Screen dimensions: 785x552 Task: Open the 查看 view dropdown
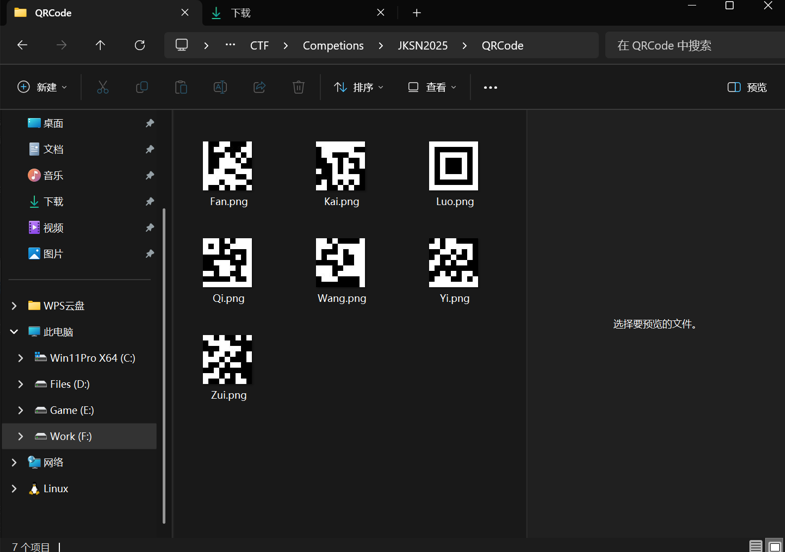(x=432, y=88)
